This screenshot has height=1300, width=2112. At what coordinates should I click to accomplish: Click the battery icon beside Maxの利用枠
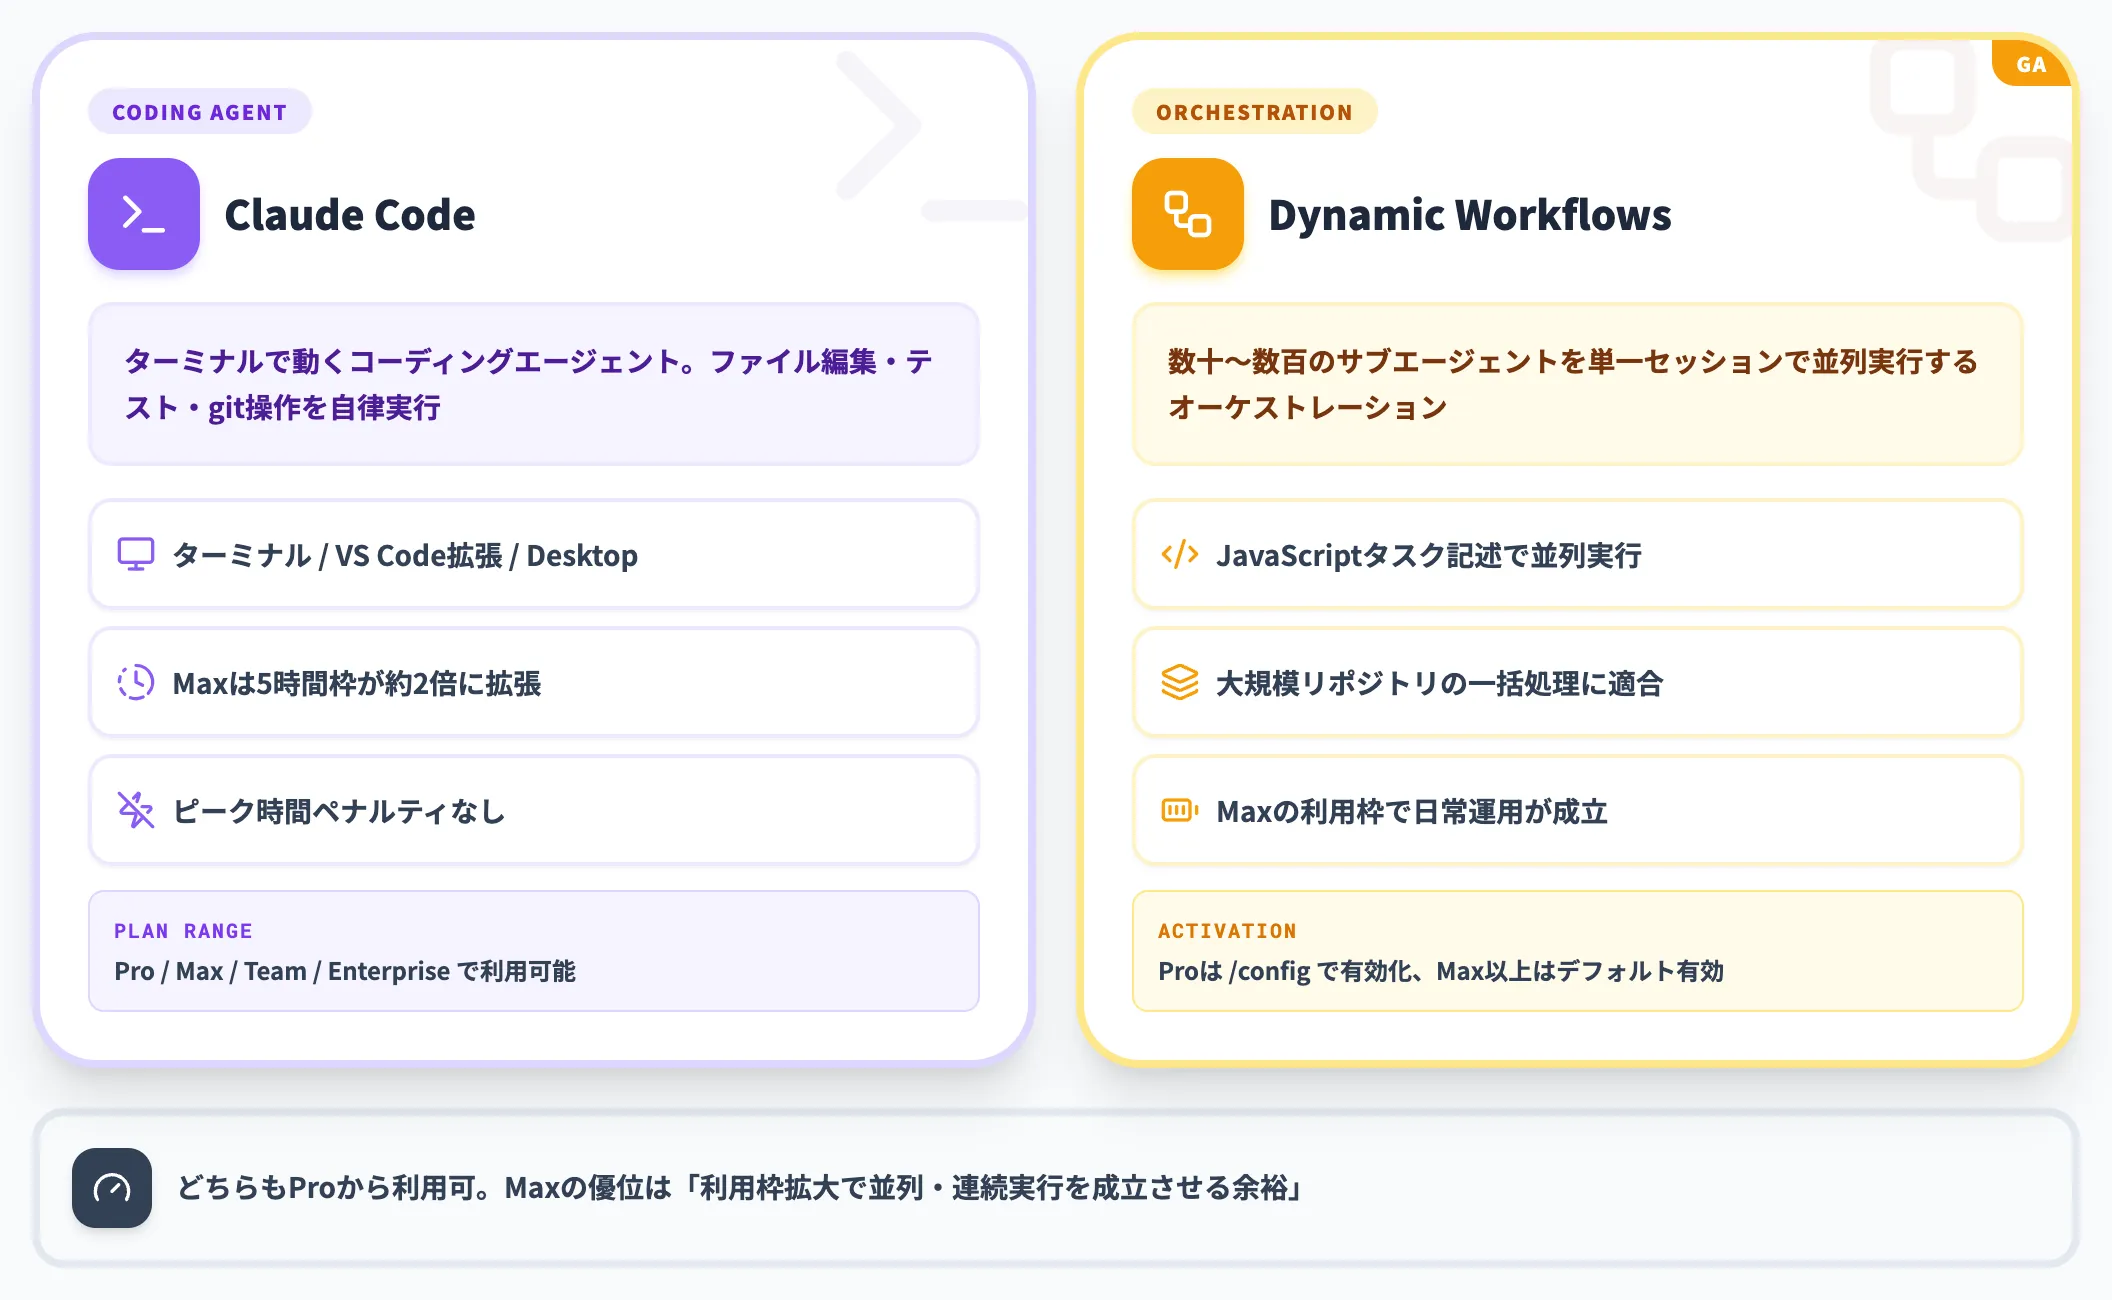point(1180,810)
